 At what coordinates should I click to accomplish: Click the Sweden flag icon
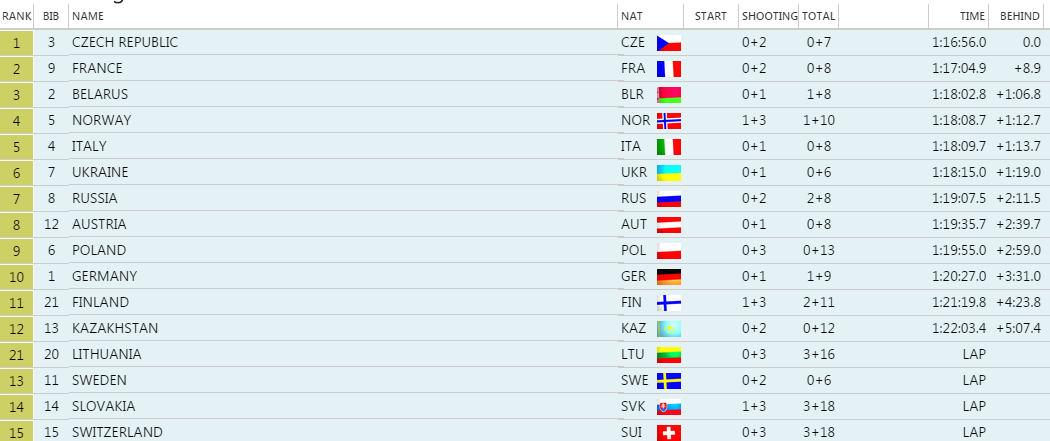(x=668, y=381)
